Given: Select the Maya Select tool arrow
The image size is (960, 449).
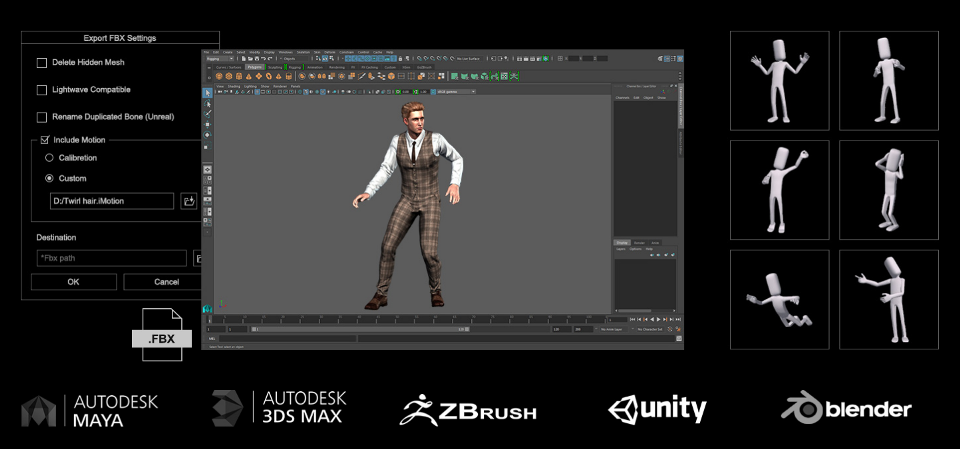Looking at the screenshot, I should (x=208, y=92).
